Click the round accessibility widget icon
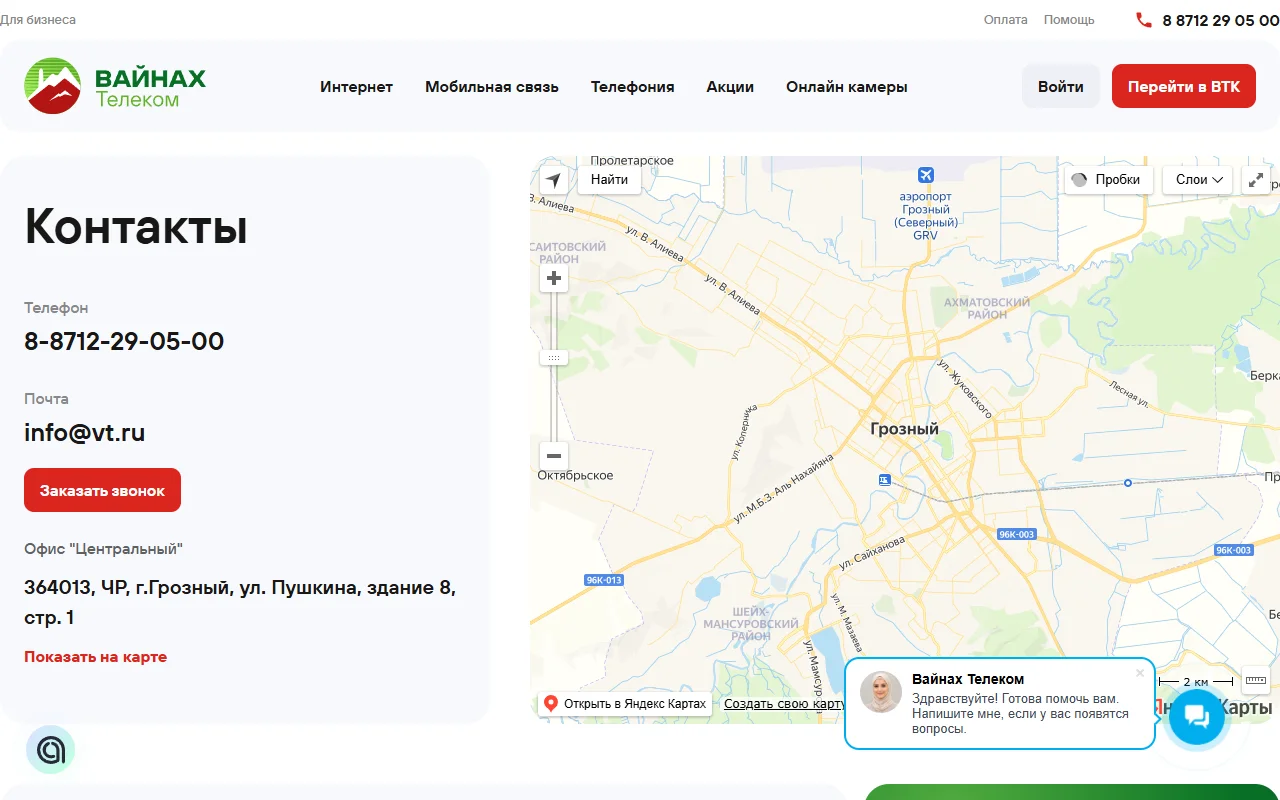 (51, 750)
